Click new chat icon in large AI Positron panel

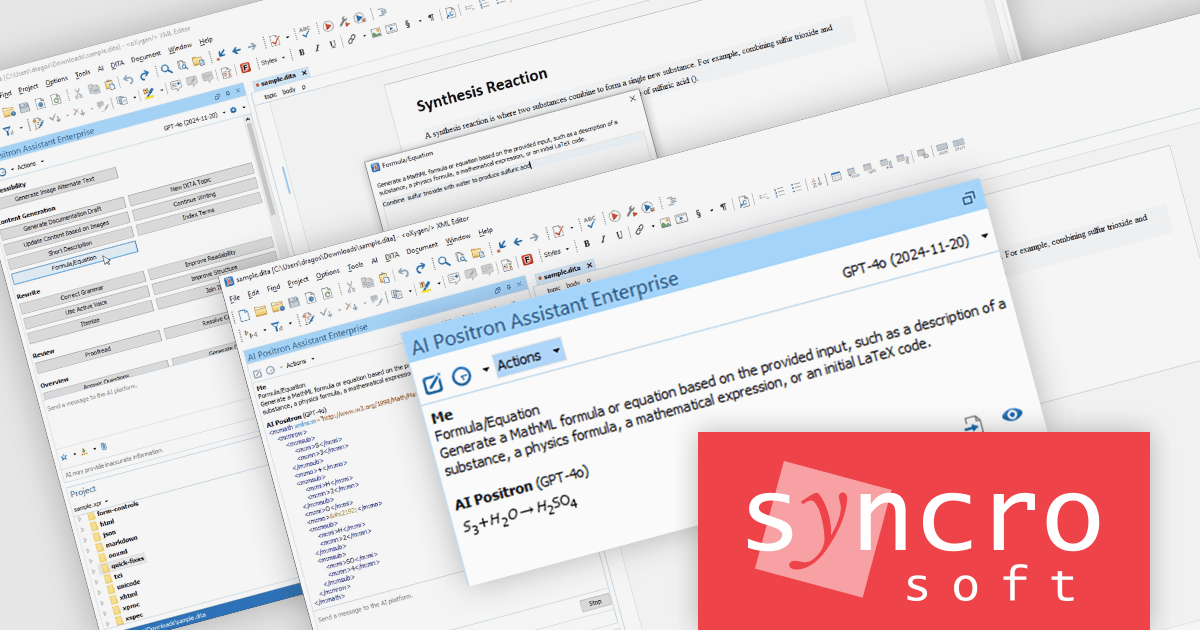pos(432,383)
